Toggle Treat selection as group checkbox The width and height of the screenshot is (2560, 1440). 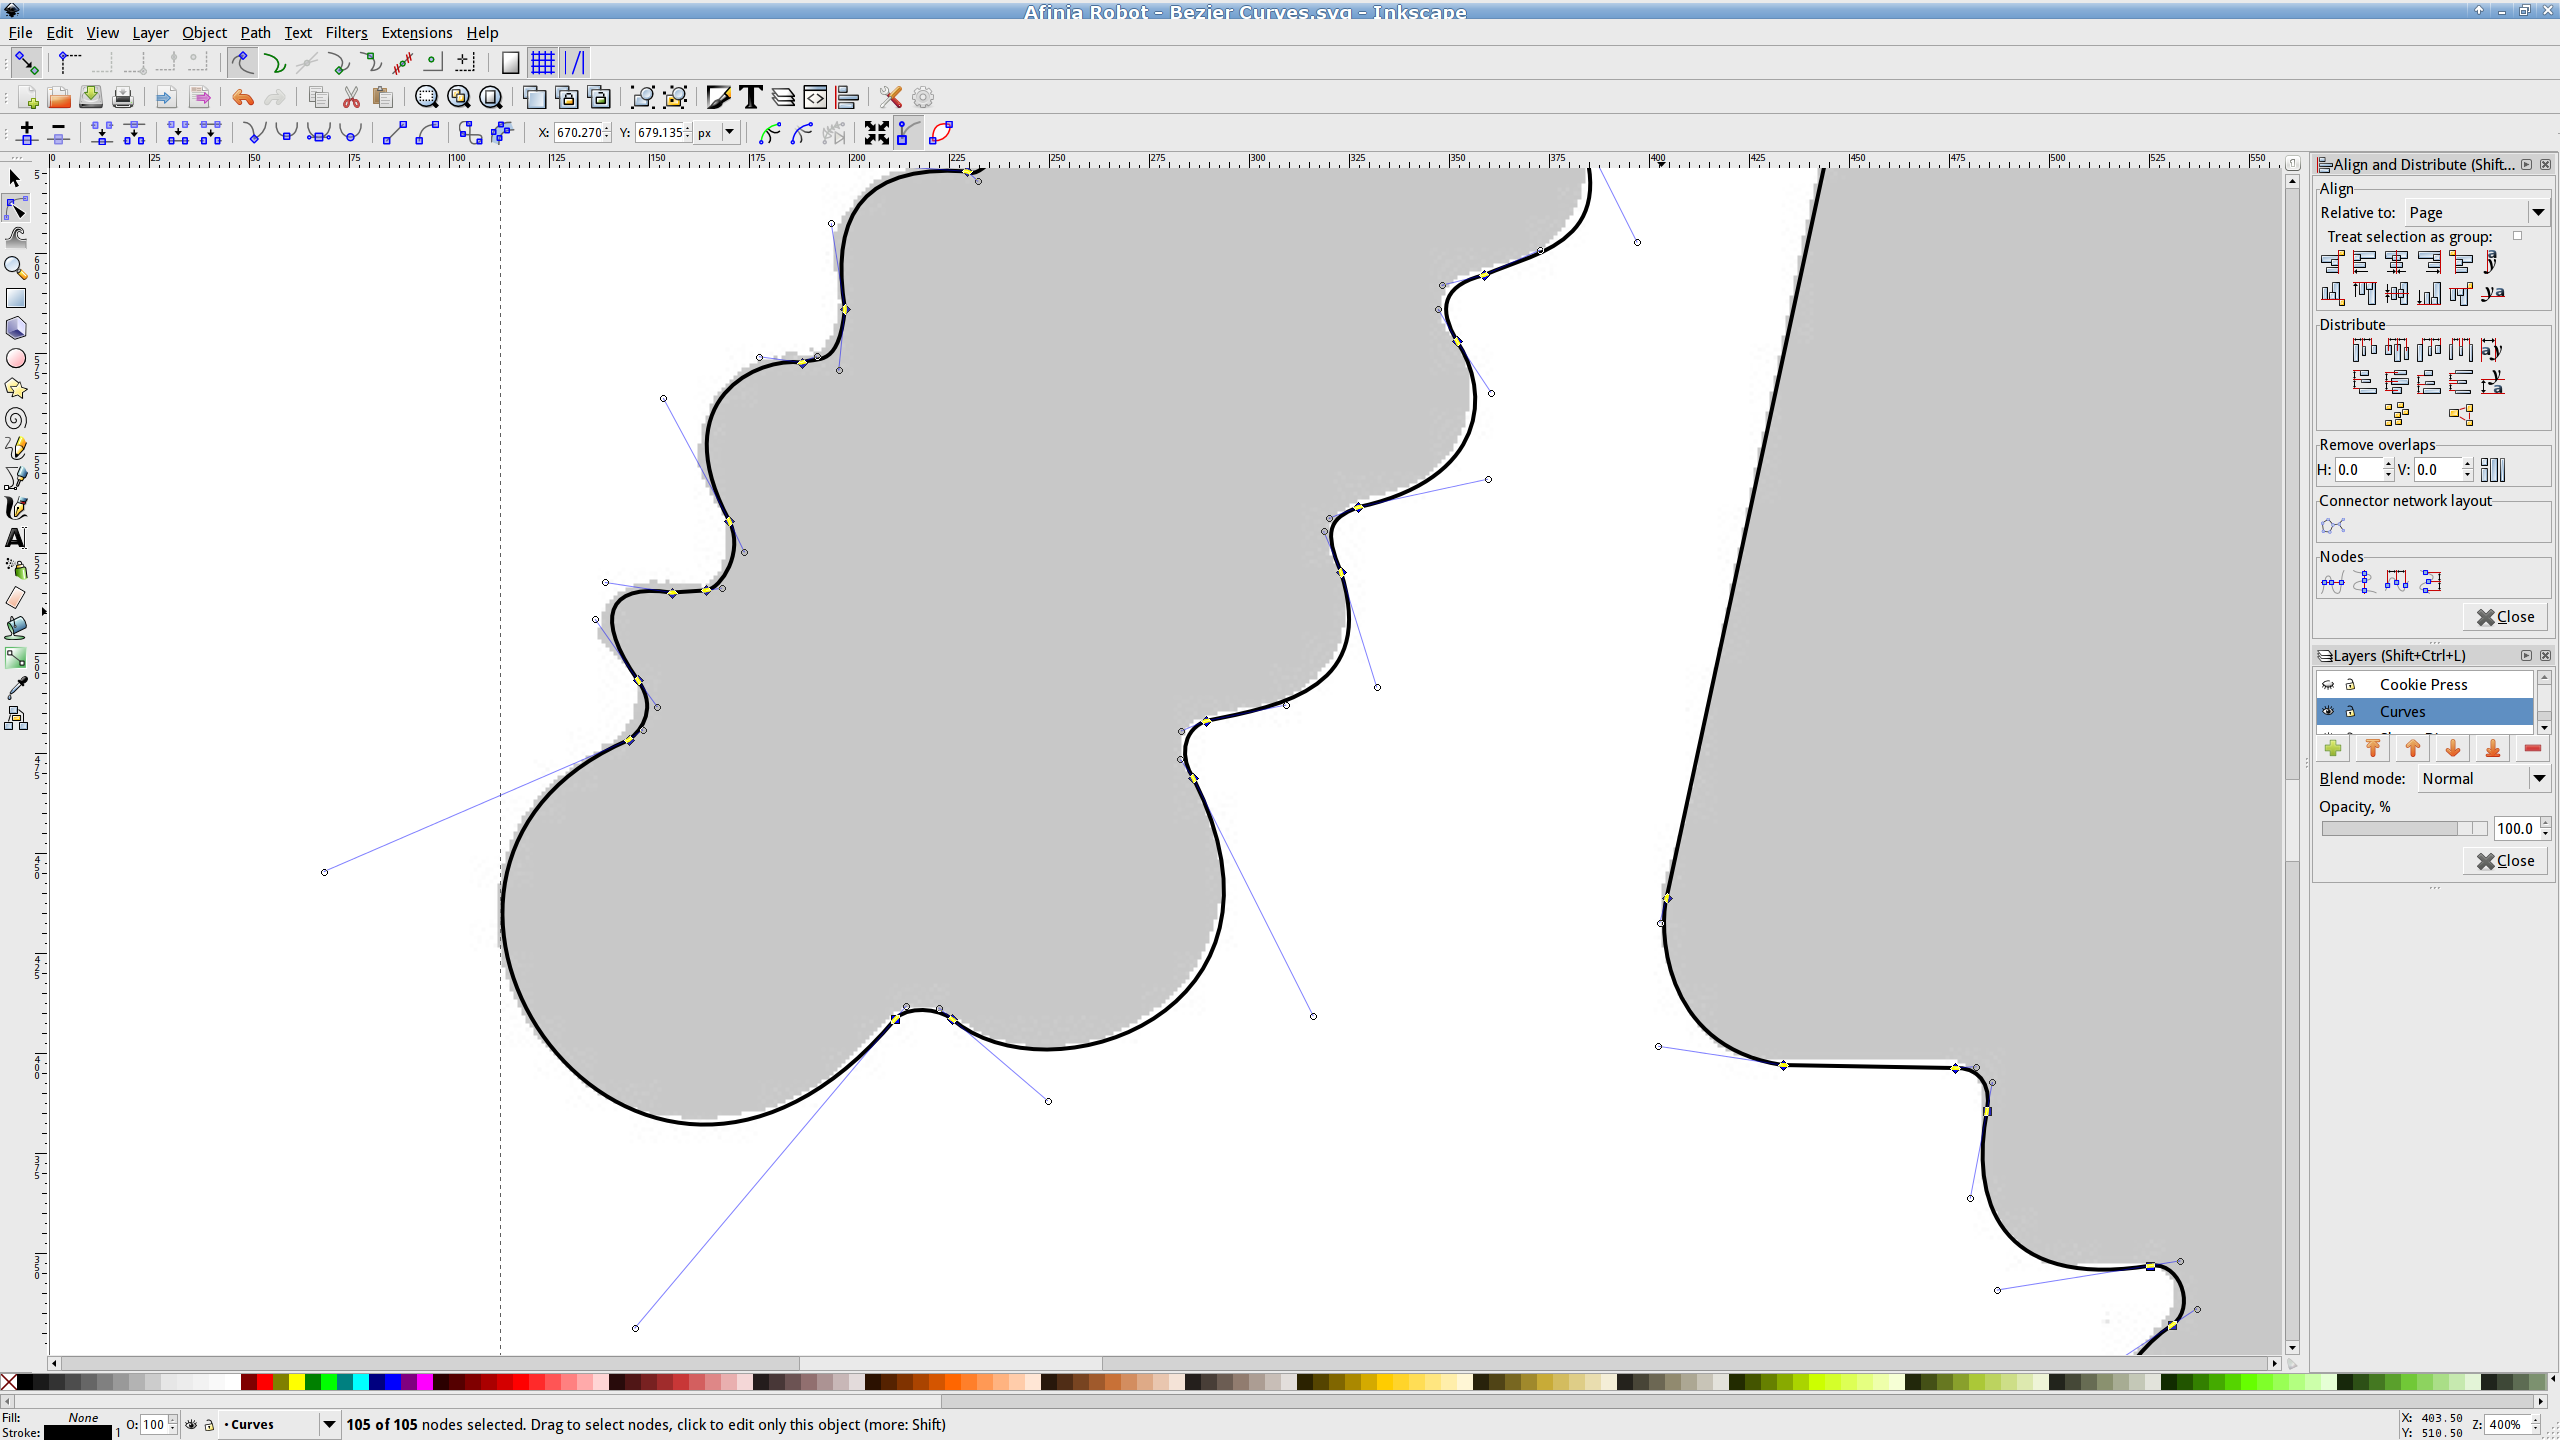(2517, 236)
